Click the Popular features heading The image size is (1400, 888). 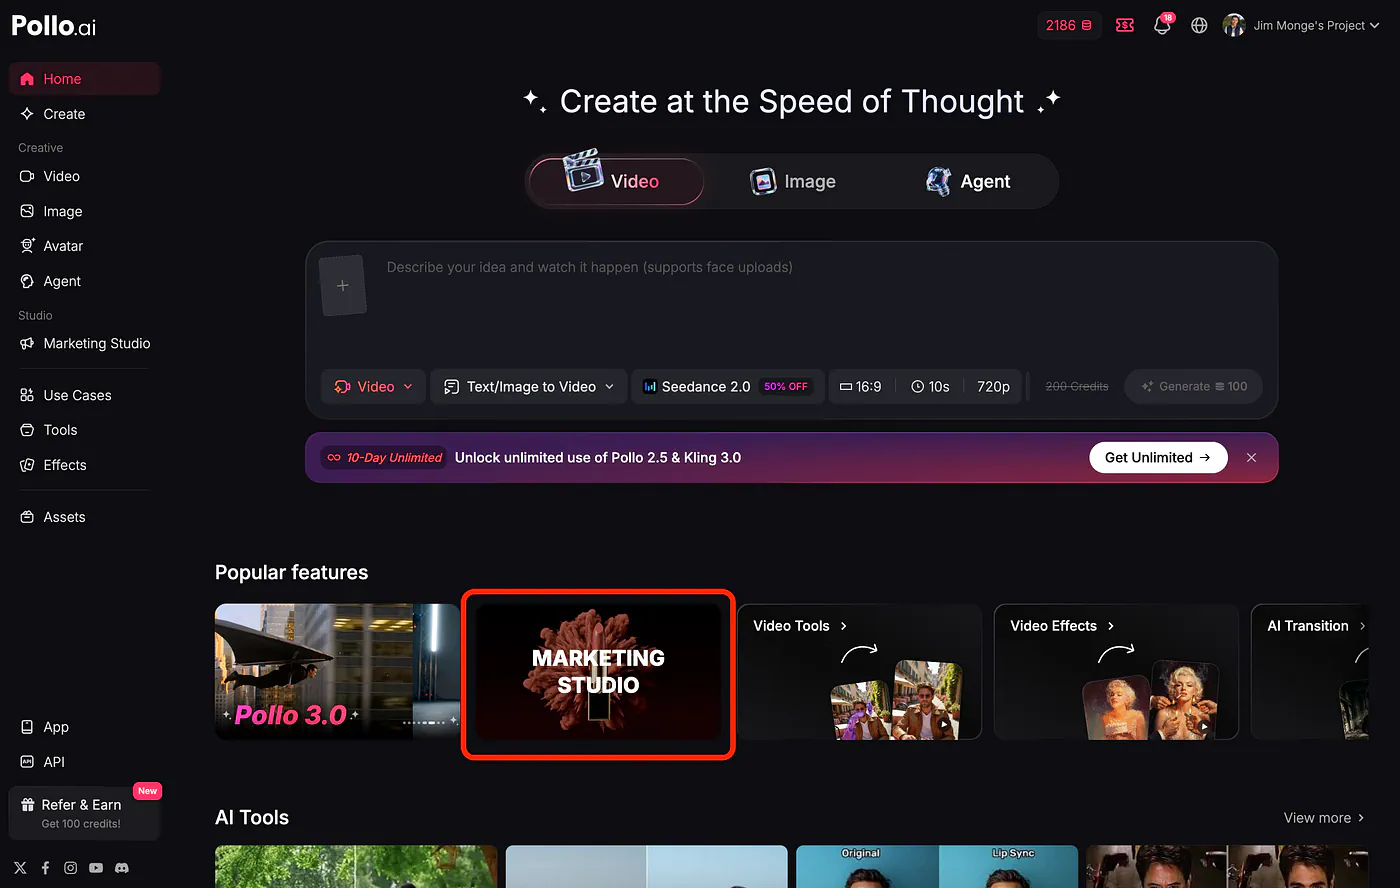coord(292,572)
